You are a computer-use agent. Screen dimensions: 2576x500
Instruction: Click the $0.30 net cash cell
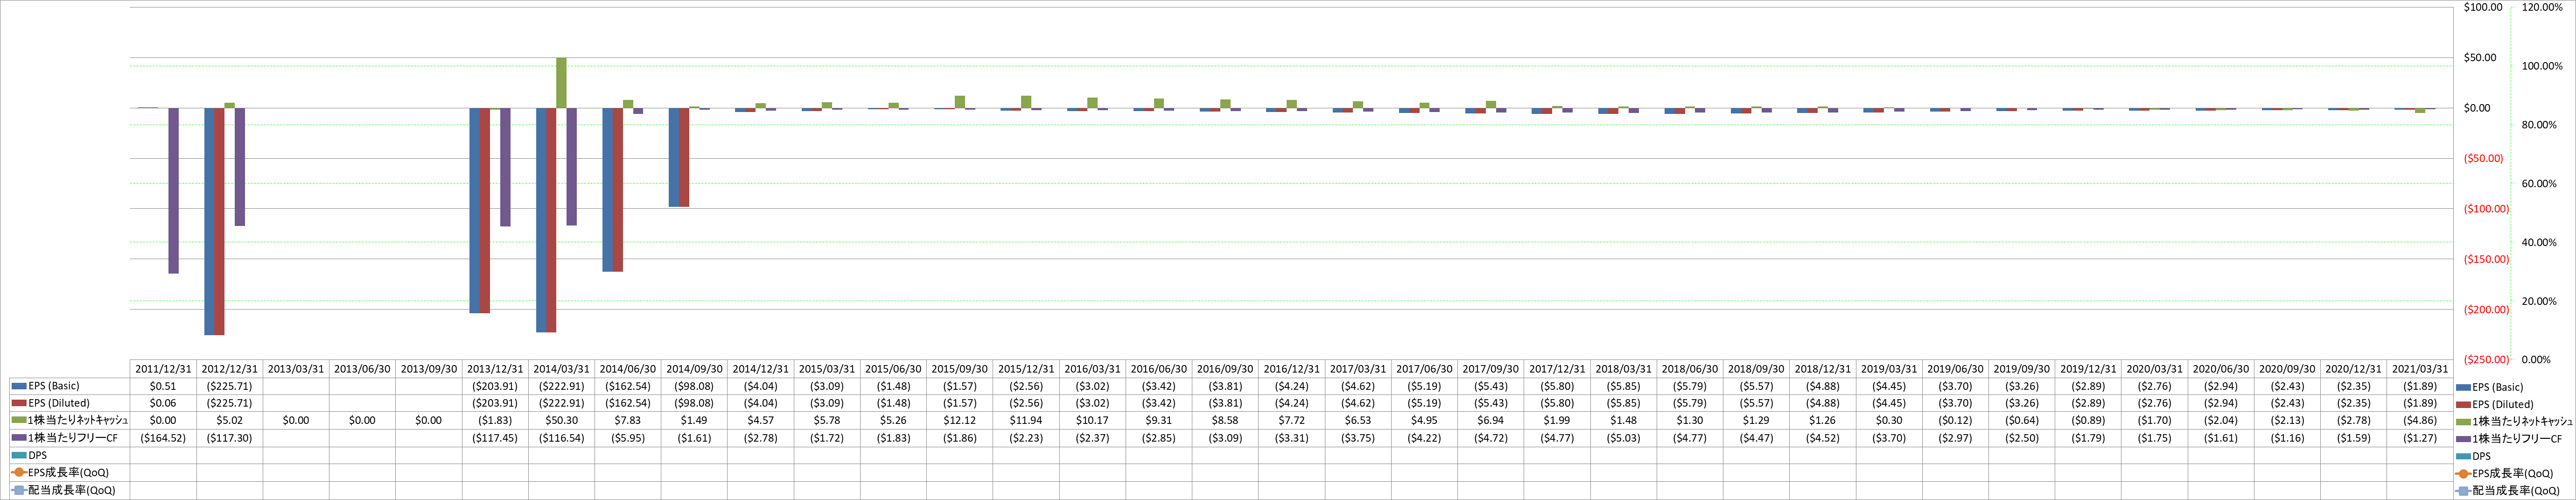pyautogui.click(x=1889, y=421)
